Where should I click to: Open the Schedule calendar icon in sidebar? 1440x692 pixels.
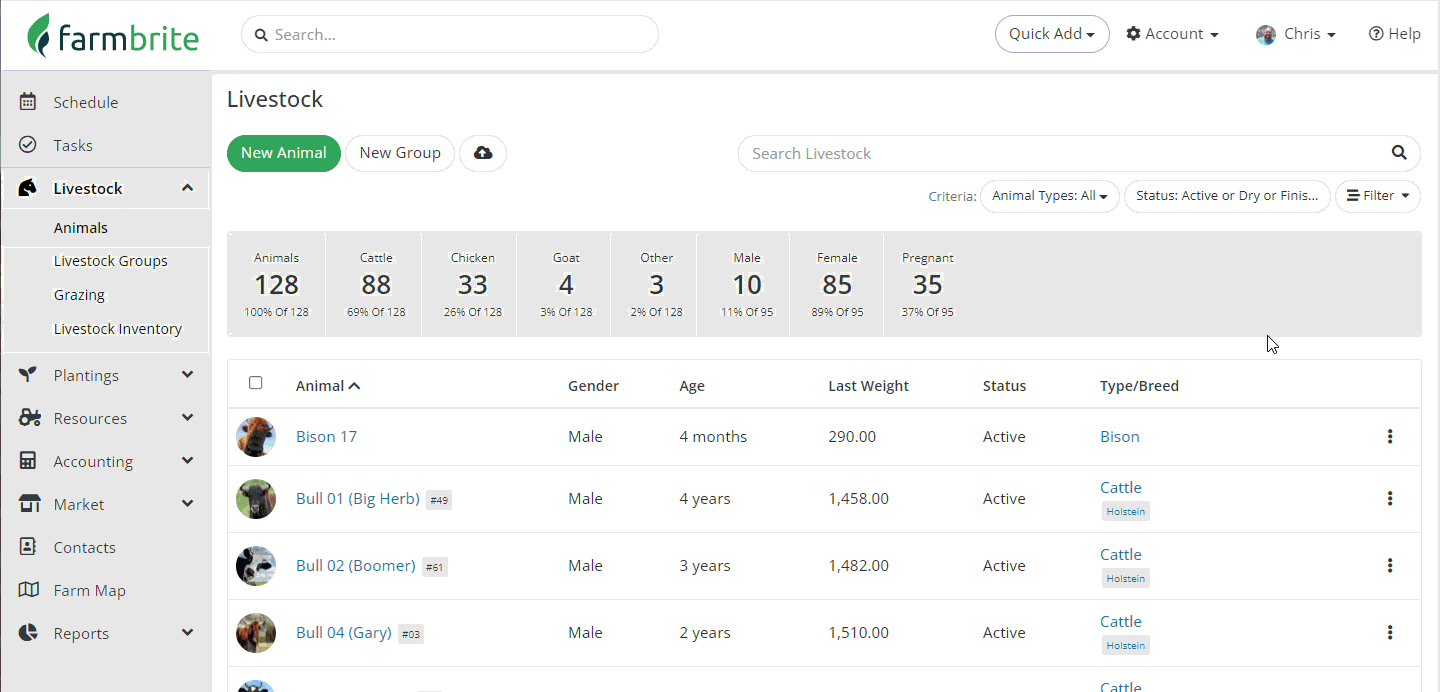click(28, 102)
